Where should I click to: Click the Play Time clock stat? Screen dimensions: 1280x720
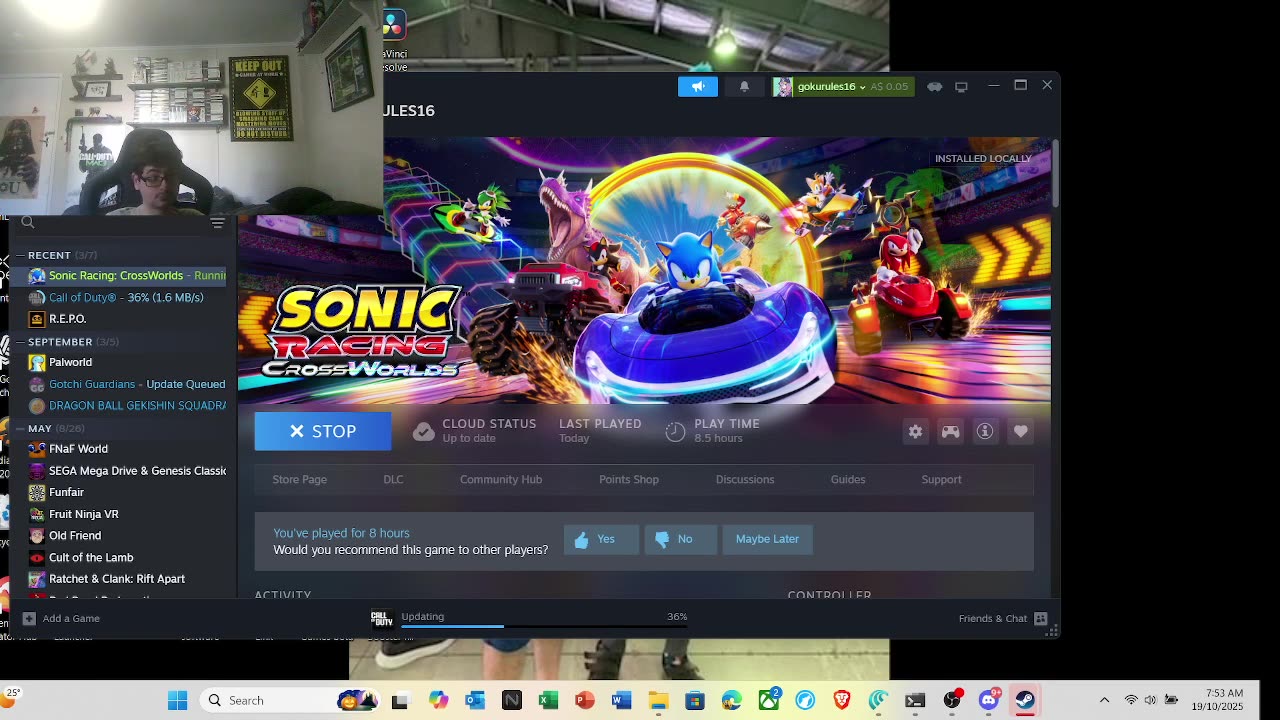[x=713, y=431]
